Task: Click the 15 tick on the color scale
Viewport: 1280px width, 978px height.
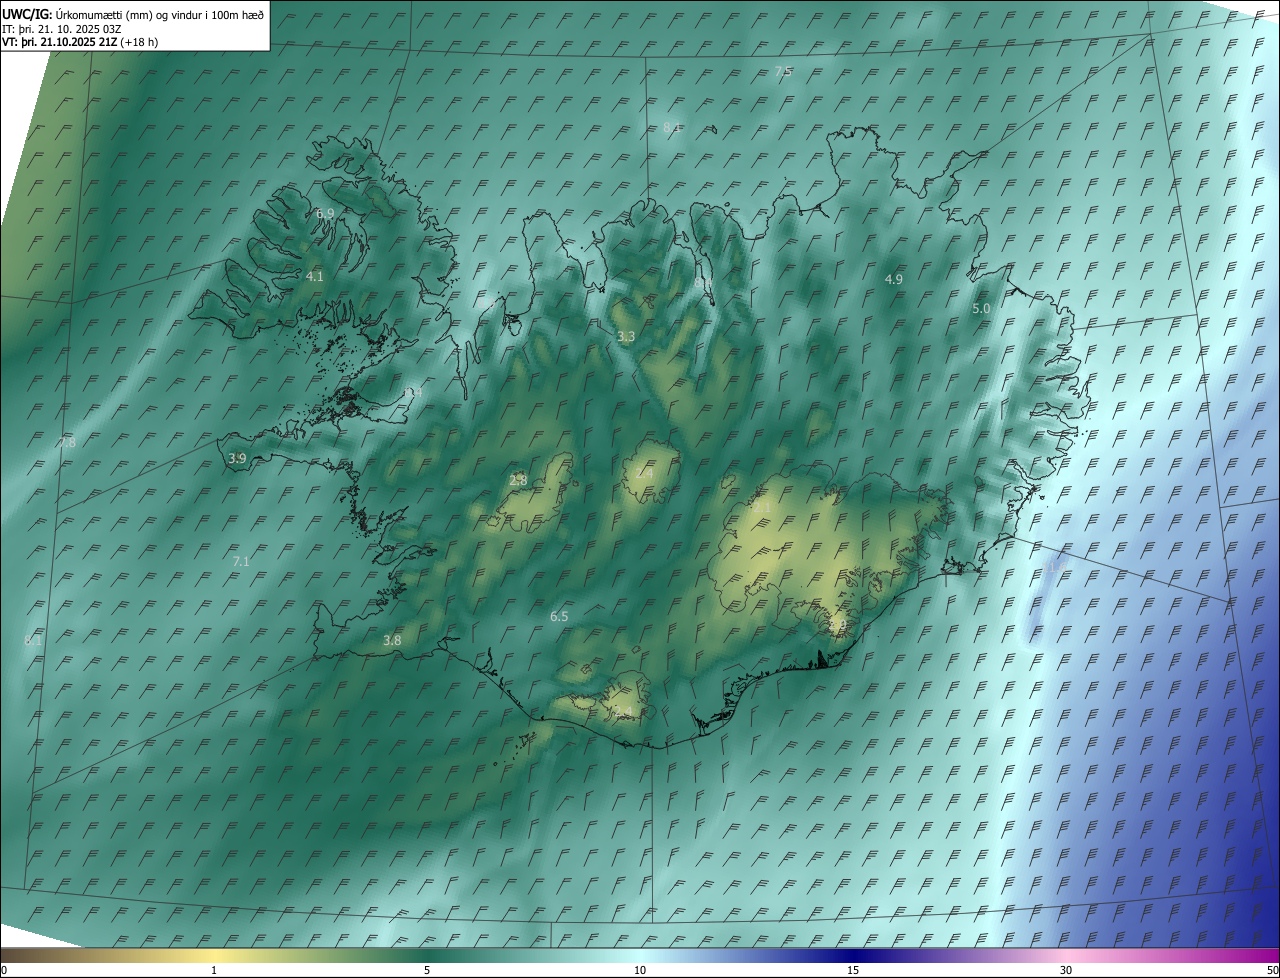Action: [x=853, y=971]
